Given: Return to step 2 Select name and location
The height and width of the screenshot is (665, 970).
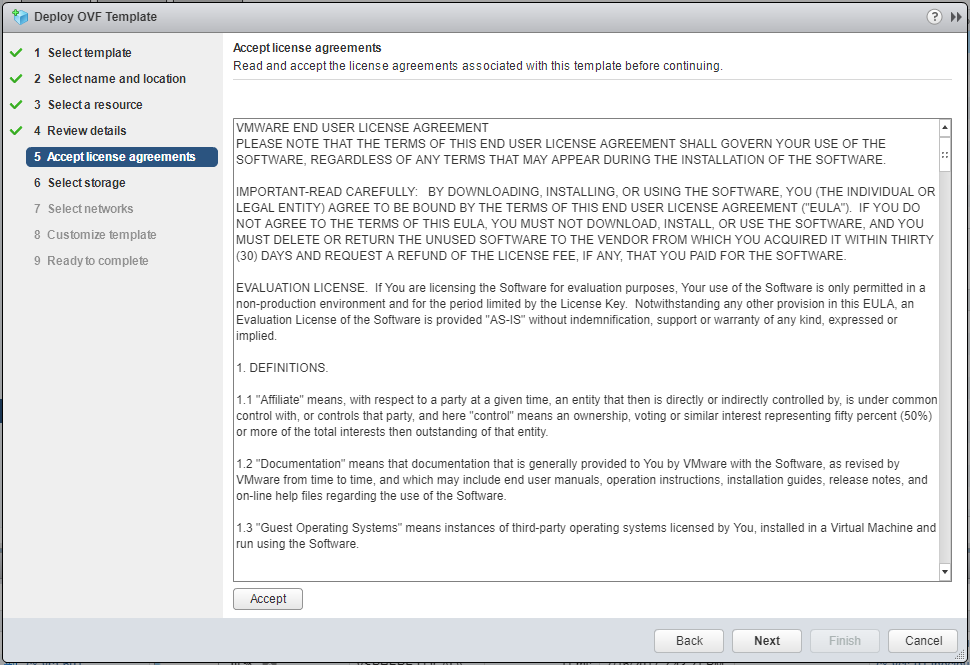Looking at the screenshot, I should [116, 79].
